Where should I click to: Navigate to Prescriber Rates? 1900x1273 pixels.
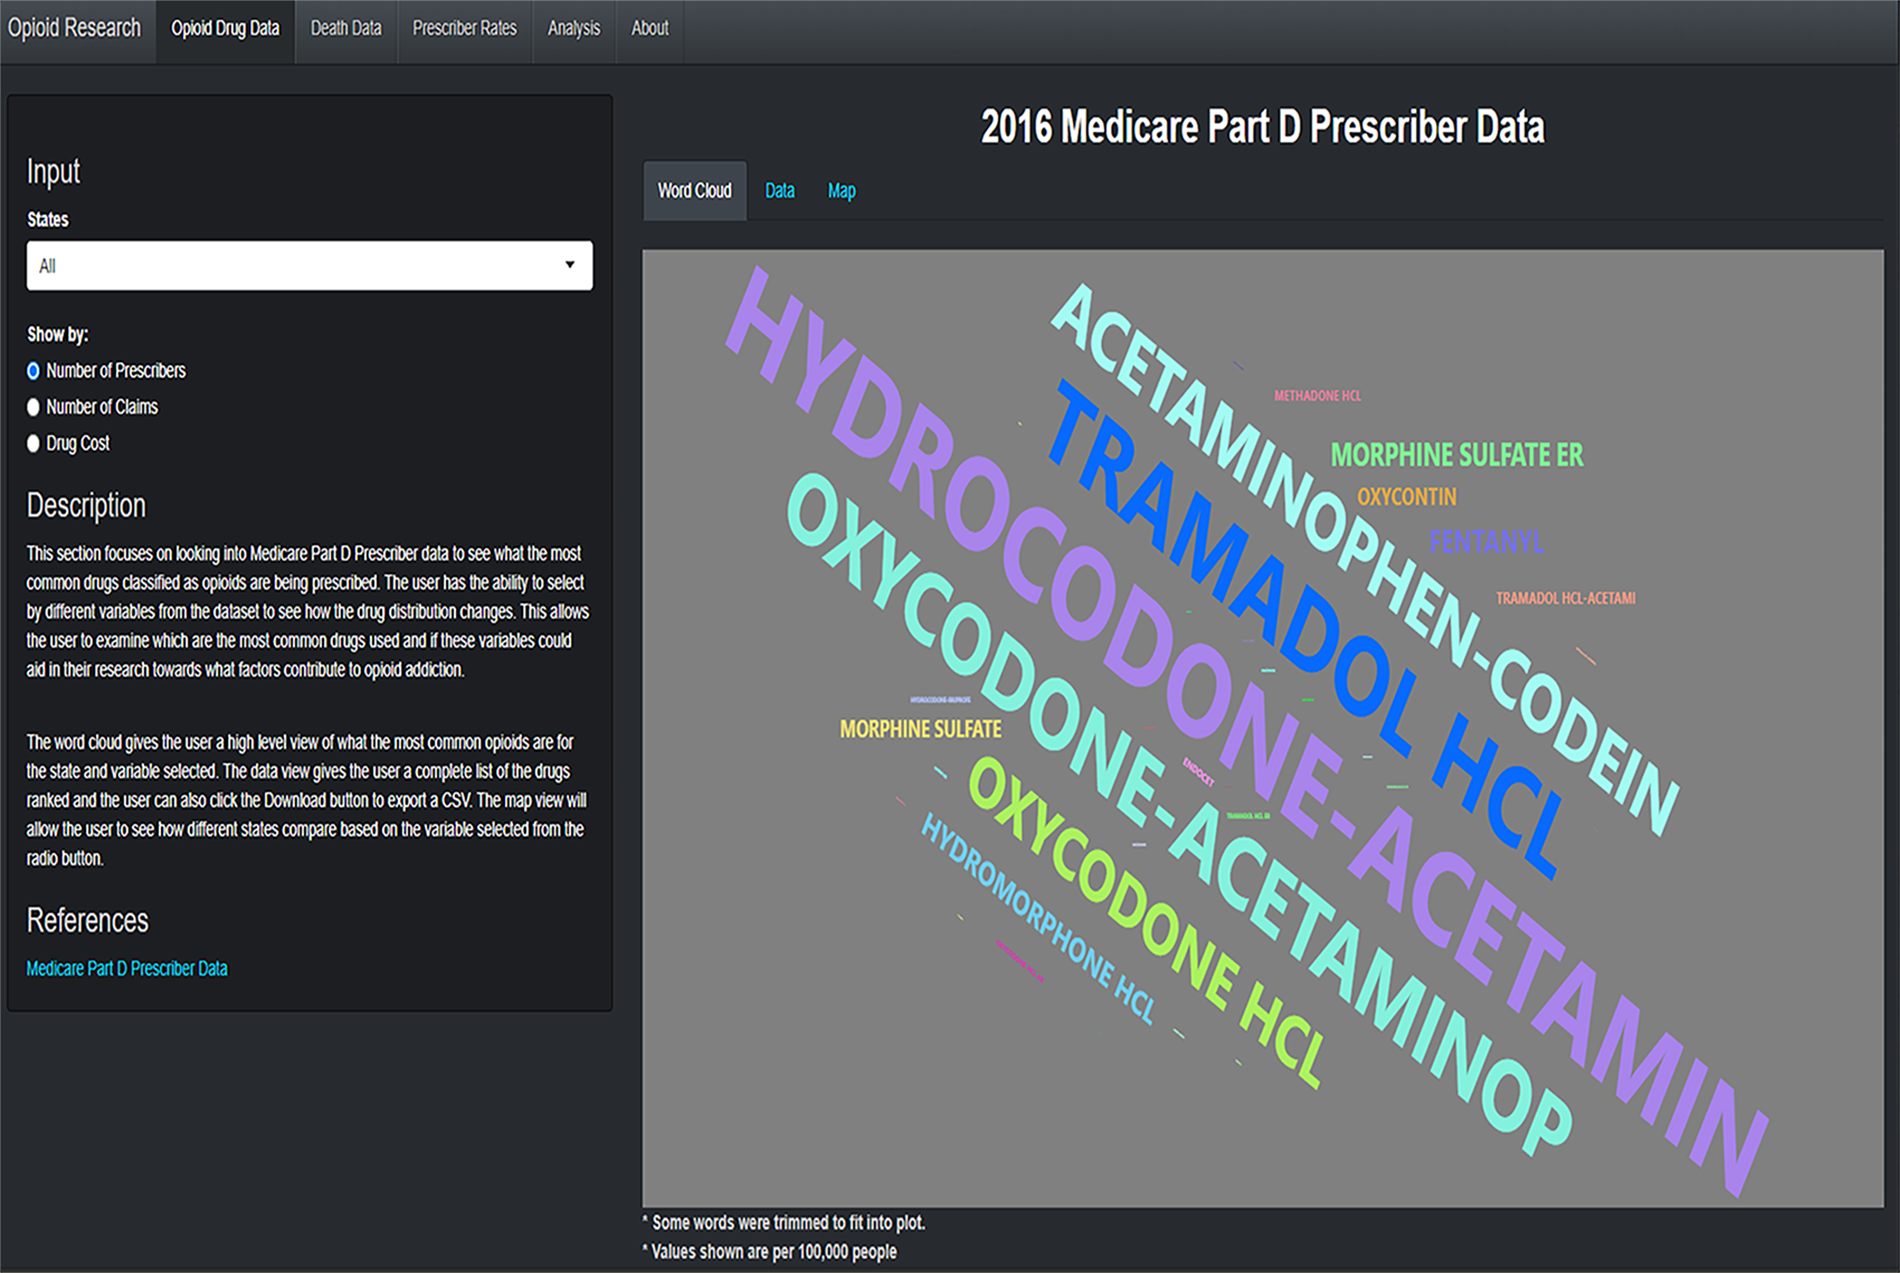coord(464,29)
